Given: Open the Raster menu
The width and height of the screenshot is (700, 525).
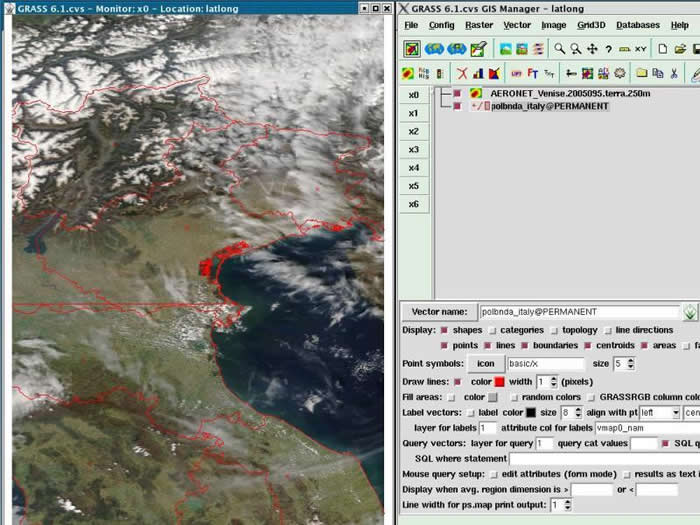Looking at the screenshot, I should tap(479, 25).
